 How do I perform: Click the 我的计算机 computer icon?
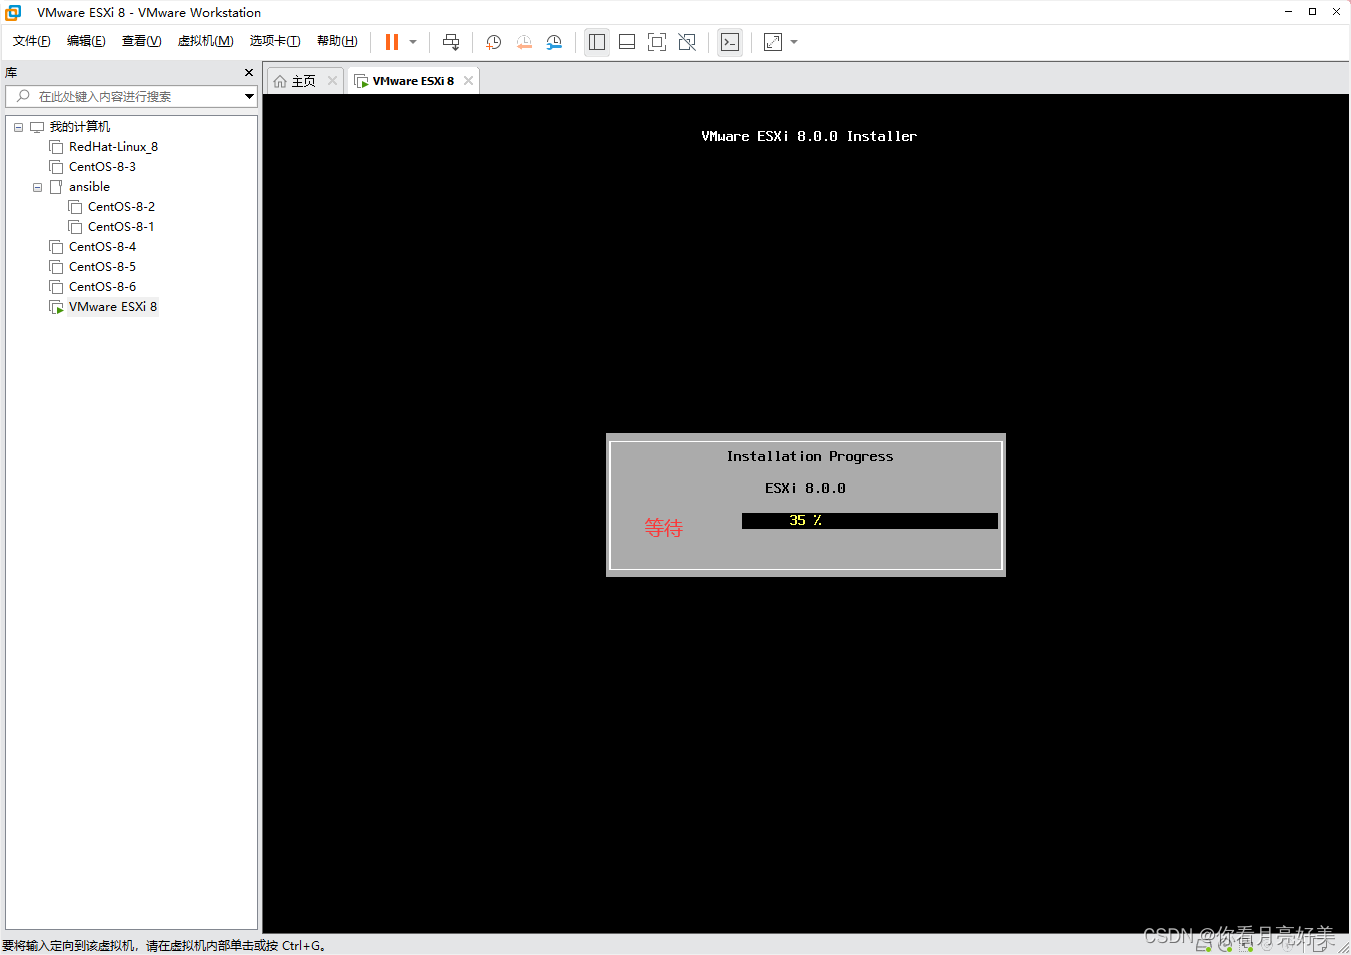pyautogui.click(x=37, y=127)
